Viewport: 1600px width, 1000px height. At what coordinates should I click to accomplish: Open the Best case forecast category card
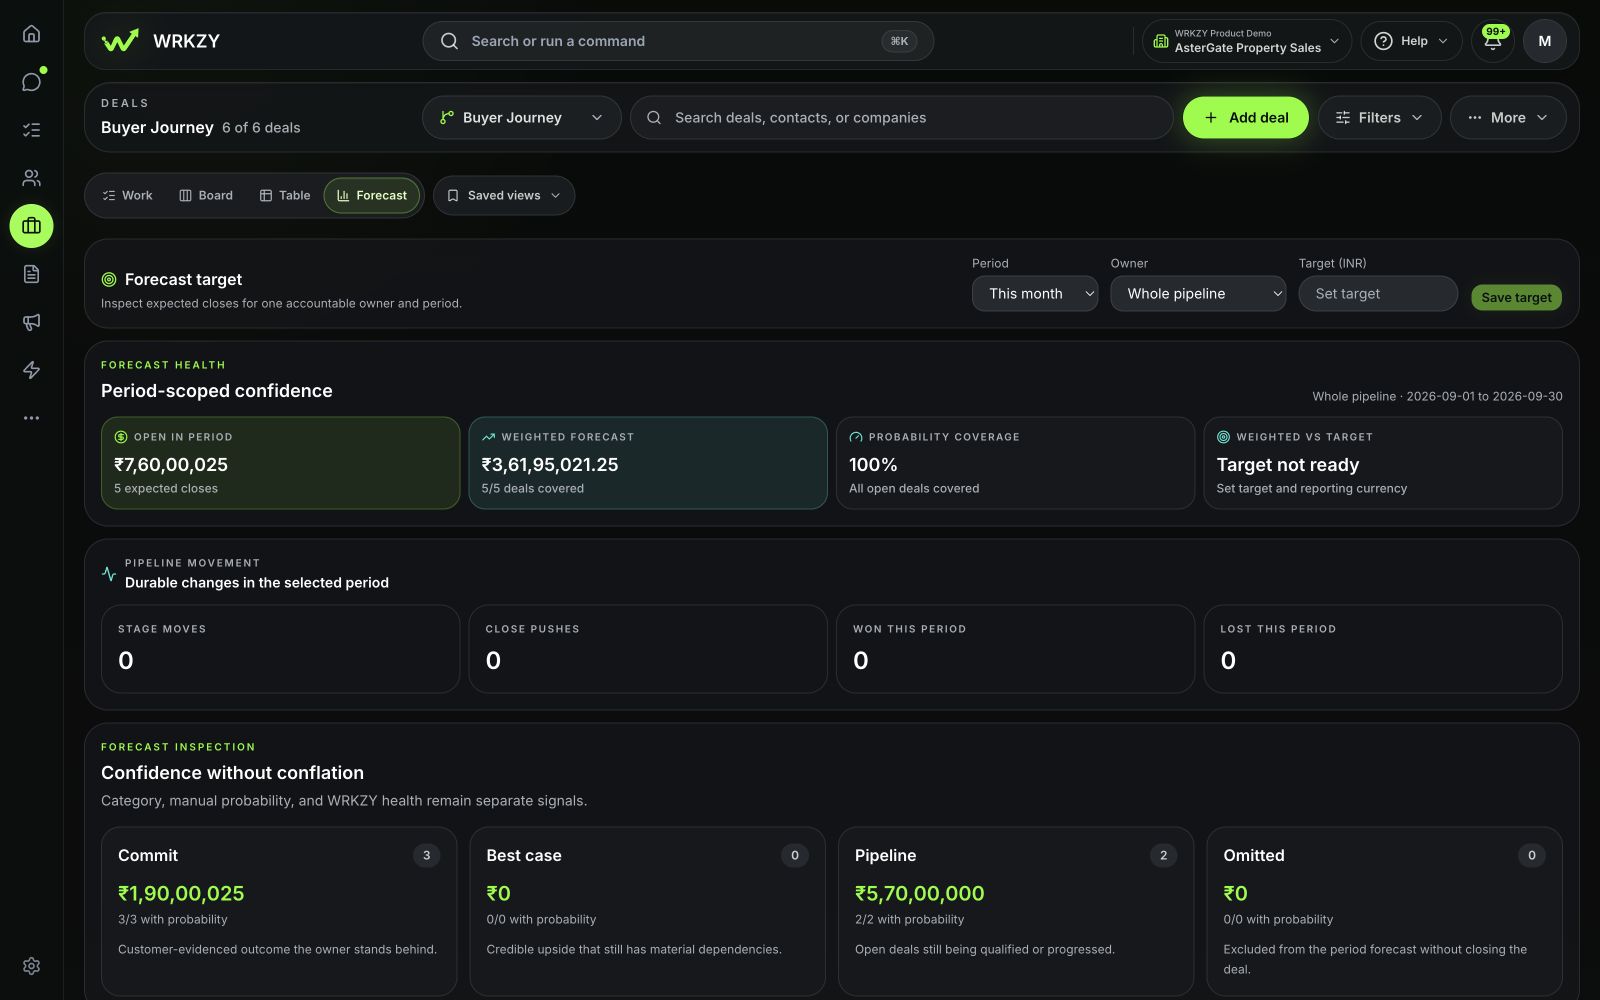point(647,911)
